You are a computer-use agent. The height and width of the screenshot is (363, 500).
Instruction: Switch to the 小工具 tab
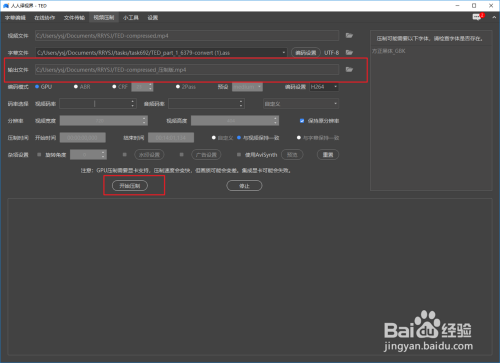pyautogui.click(x=131, y=18)
